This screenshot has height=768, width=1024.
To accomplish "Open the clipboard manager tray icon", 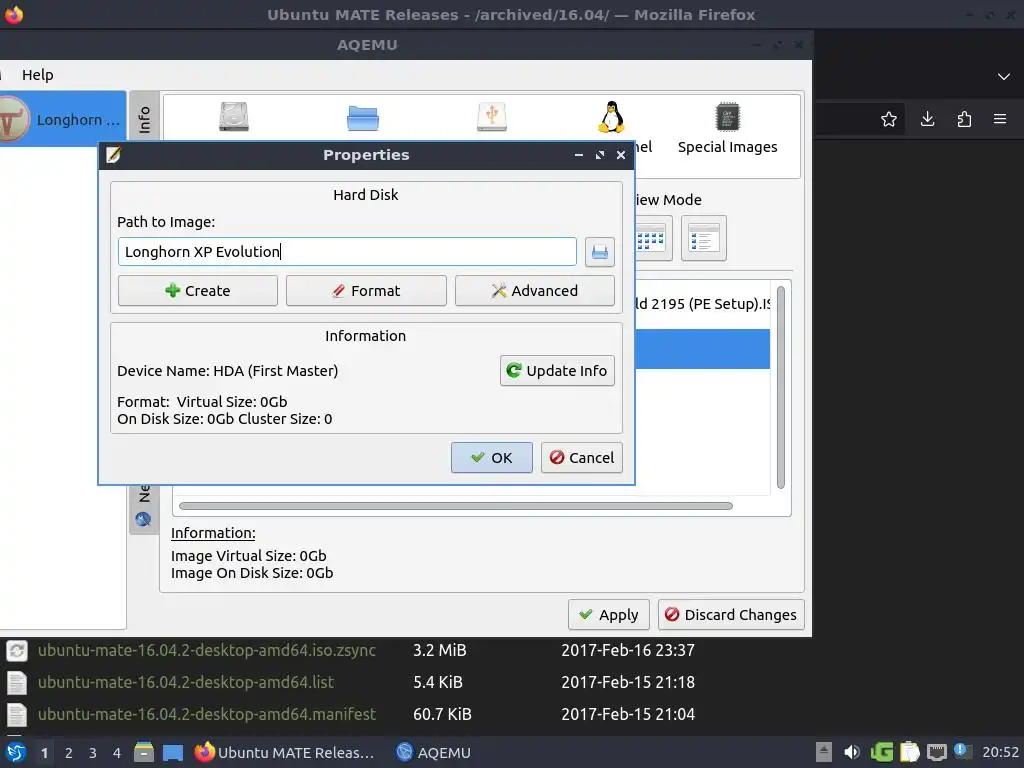I will [x=910, y=752].
